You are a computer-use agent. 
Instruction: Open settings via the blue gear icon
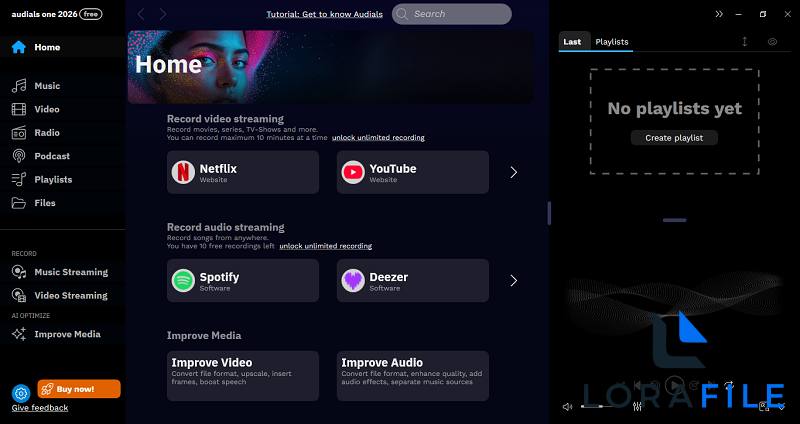[x=21, y=393]
